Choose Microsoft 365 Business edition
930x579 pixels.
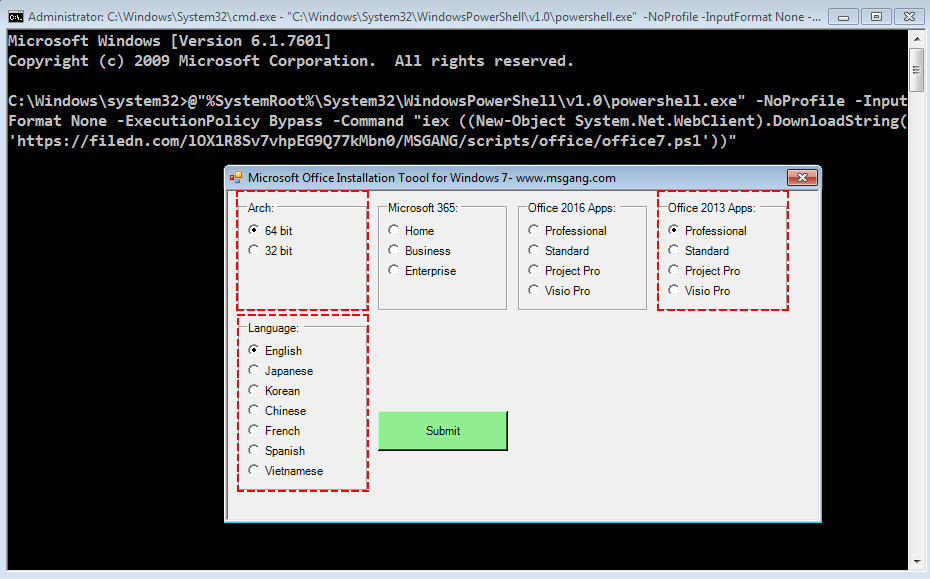419,250
